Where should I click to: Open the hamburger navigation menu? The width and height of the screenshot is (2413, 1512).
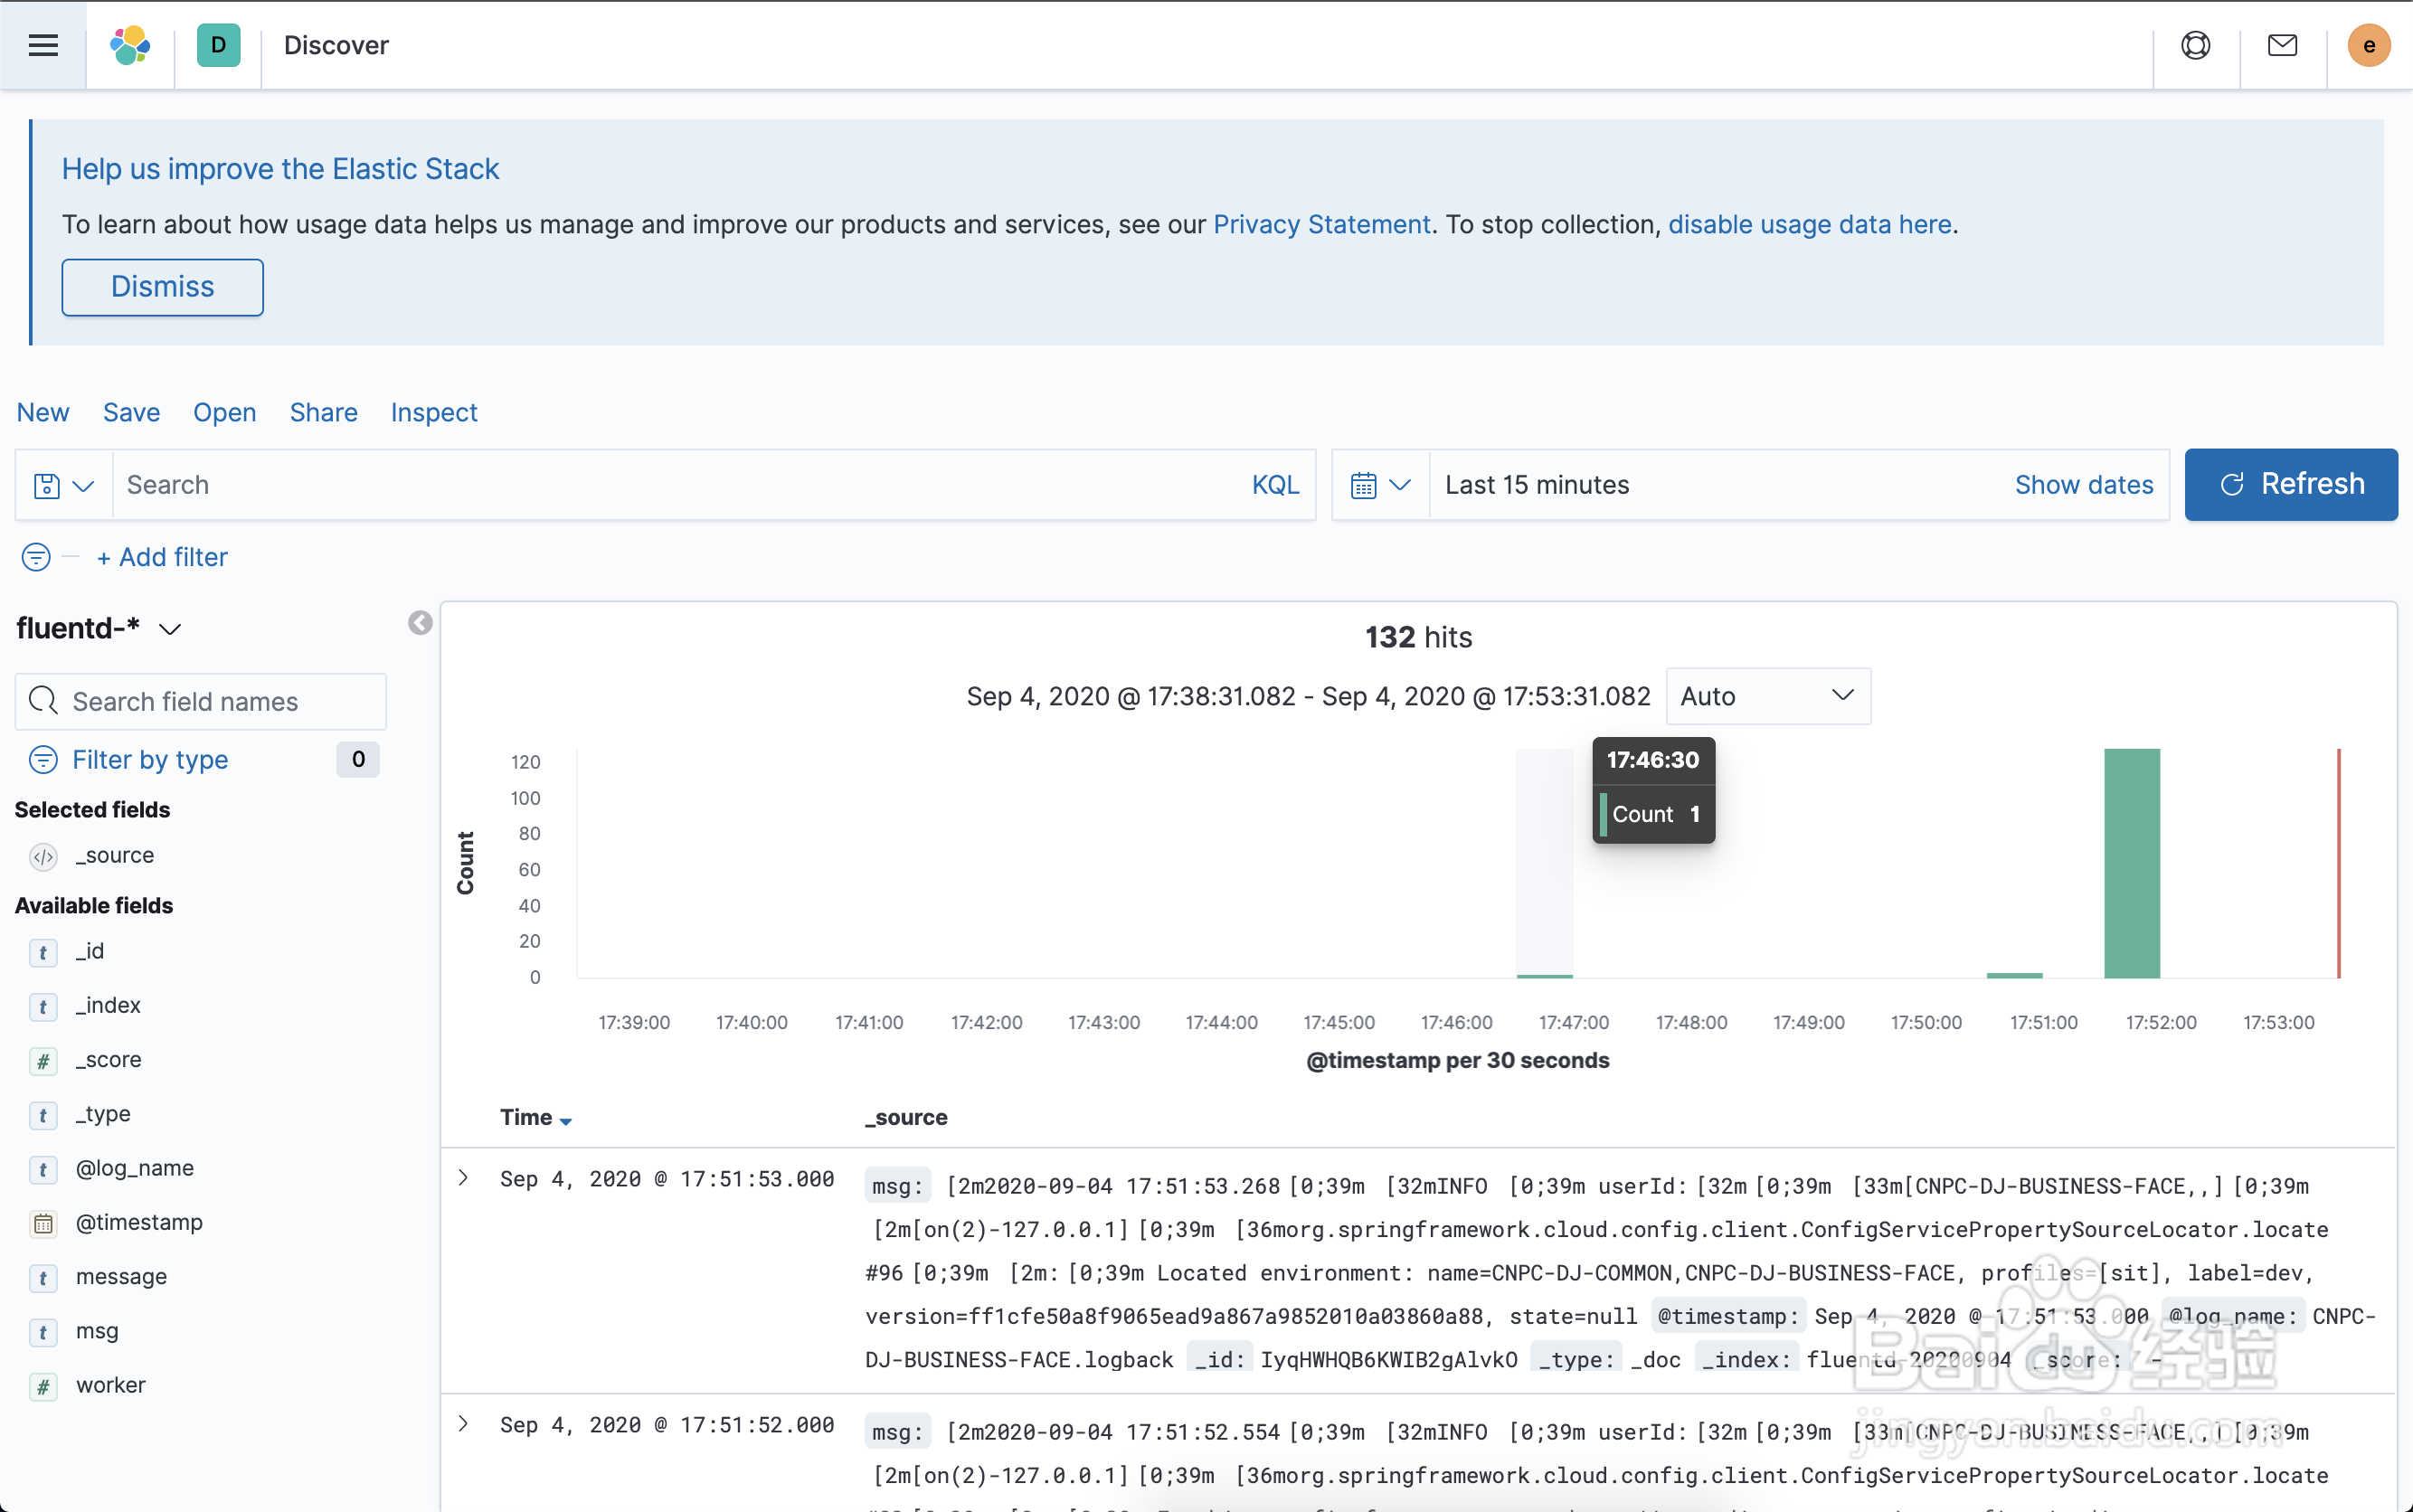click(43, 45)
